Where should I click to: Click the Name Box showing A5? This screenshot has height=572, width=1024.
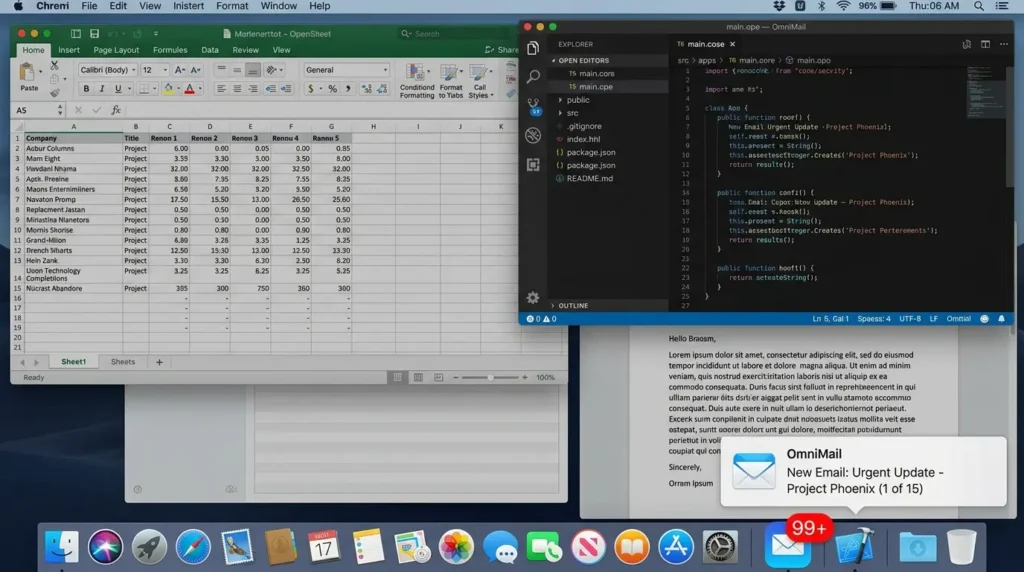pyautogui.click(x=39, y=110)
